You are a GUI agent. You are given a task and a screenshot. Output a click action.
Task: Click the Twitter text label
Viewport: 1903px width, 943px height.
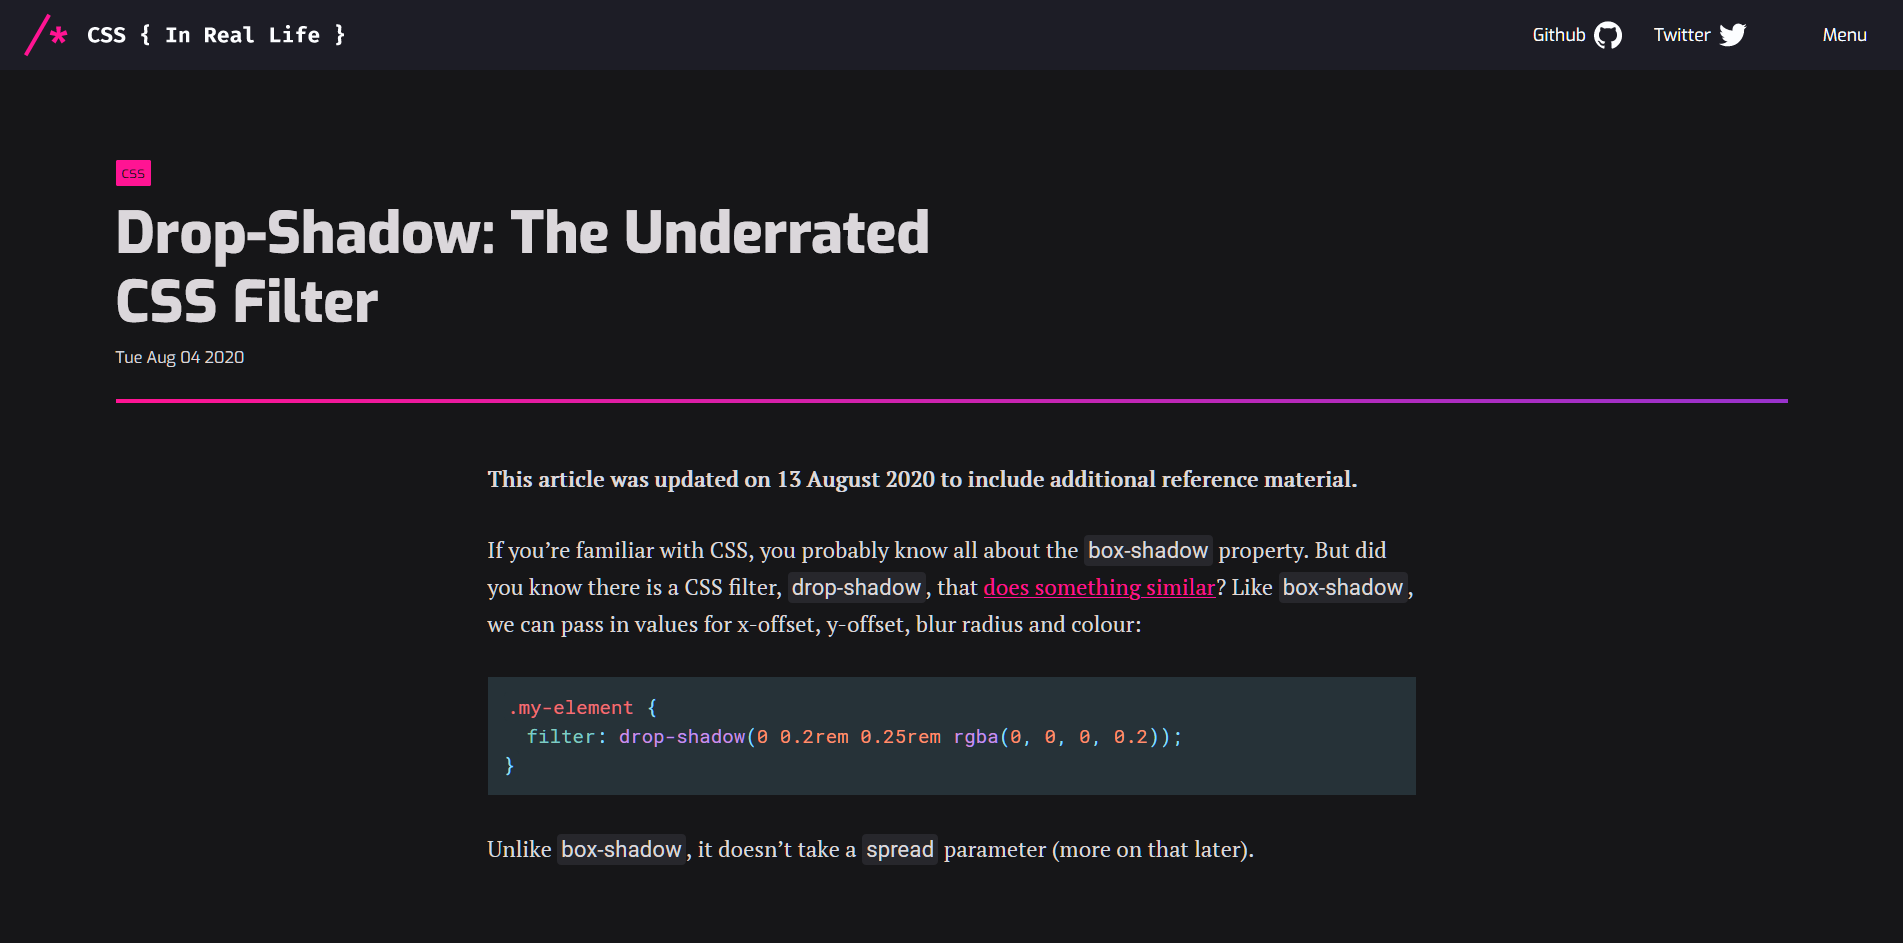click(x=1682, y=34)
